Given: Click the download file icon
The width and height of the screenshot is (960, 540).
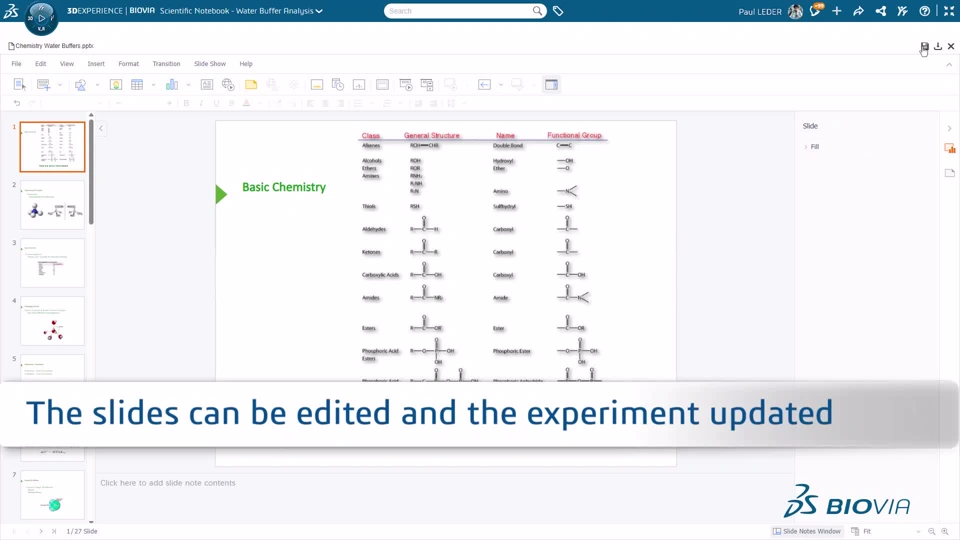Looking at the screenshot, I should point(938,47).
